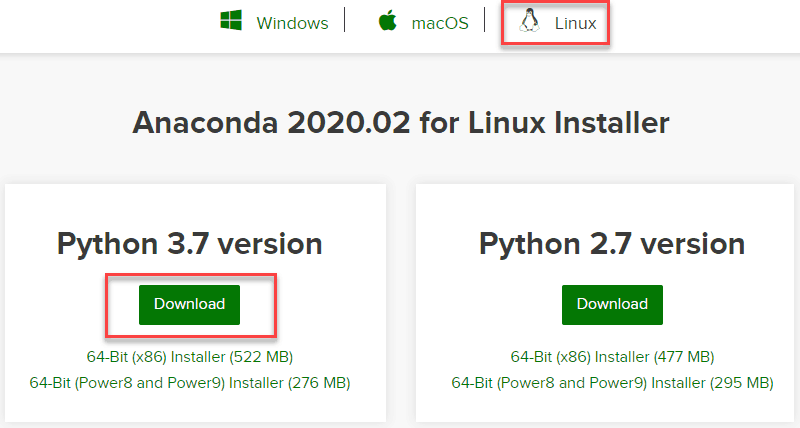Open 64-Bit (x86) Installer (522 MB) link
This screenshot has width=800, height=428.
190,357
